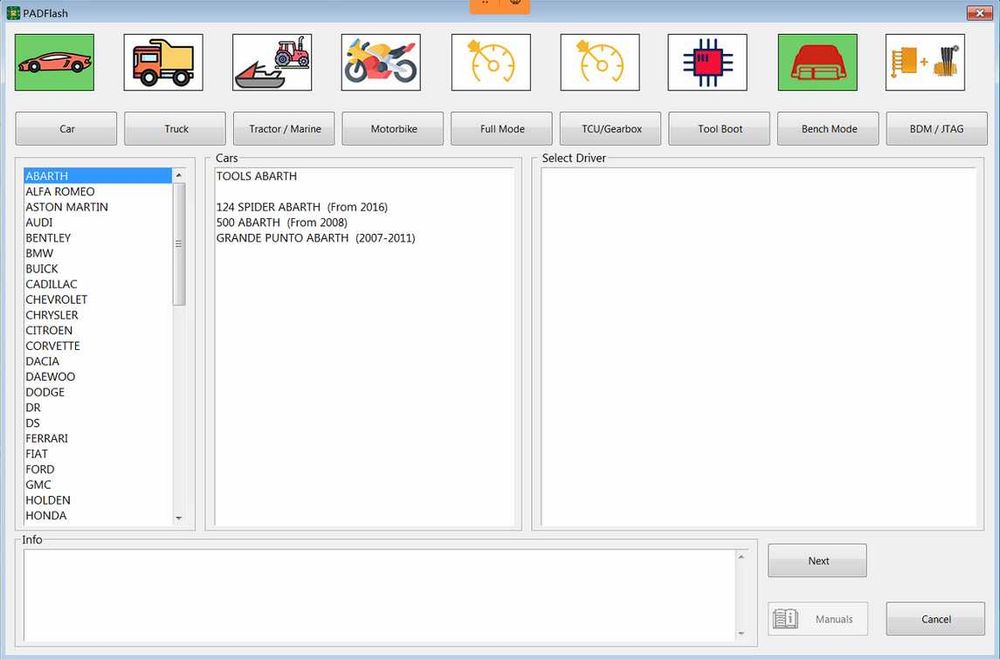Choose the Tool Boot mode

719,129
